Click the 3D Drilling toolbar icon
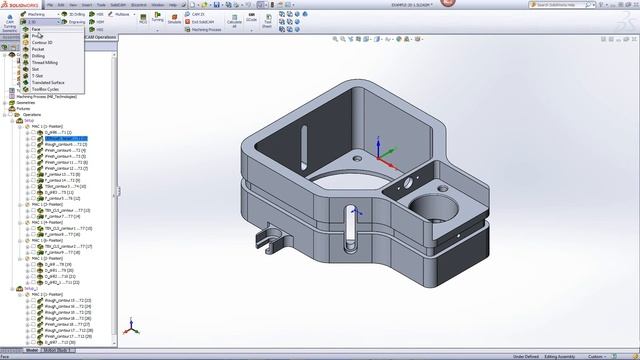 pos(64,14)
